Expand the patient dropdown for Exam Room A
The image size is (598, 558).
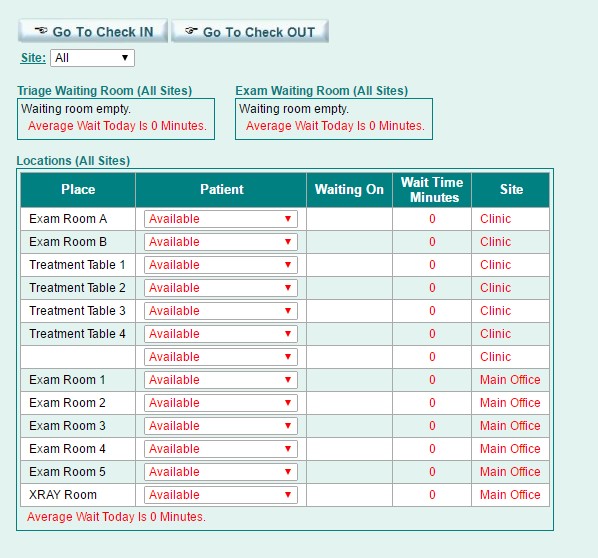click(x=221, y=219)
